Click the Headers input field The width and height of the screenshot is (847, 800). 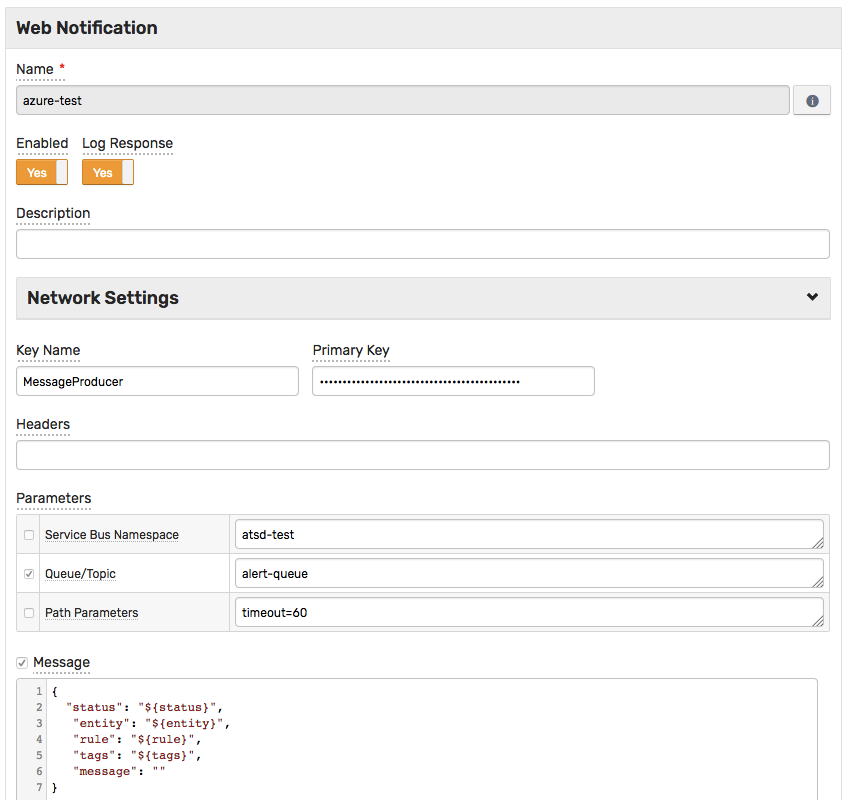click(x=422, y=455)
